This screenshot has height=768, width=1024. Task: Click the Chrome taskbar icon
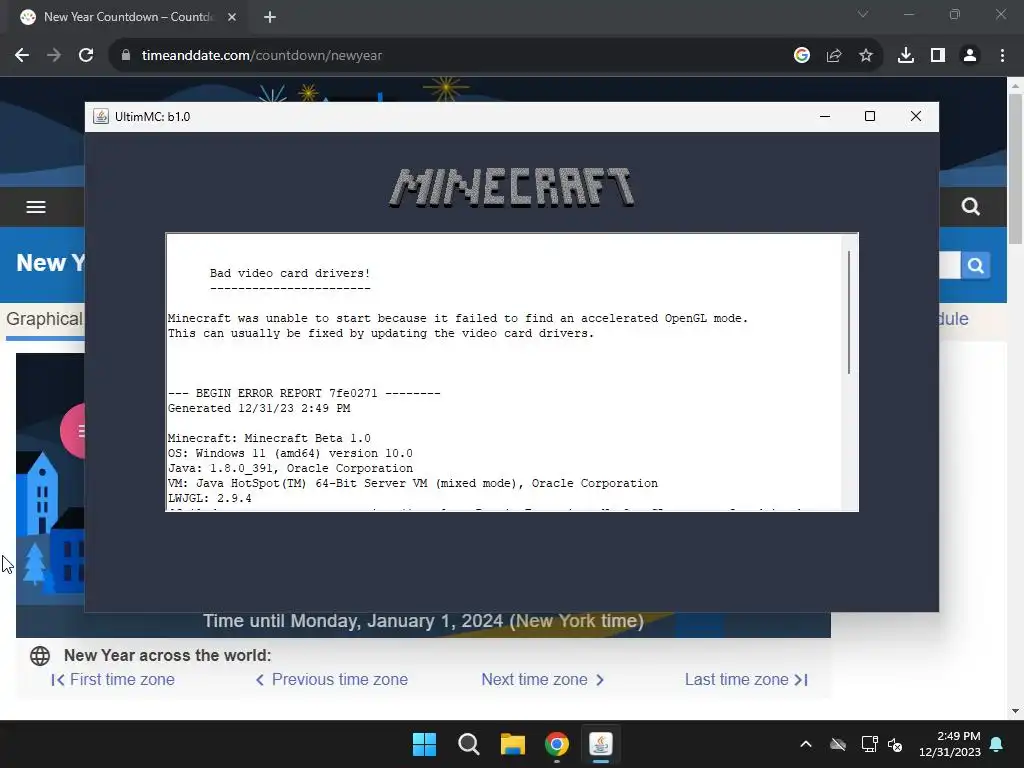point(556,744)
